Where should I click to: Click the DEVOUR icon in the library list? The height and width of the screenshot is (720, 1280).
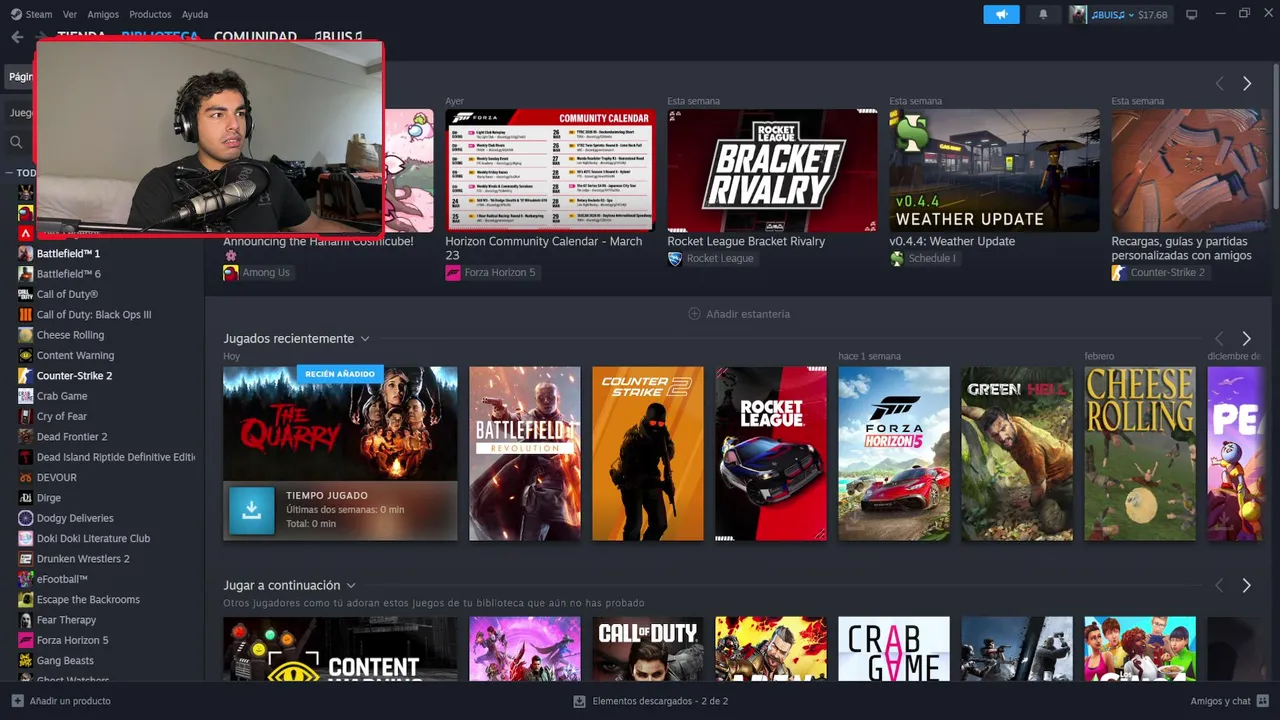click(x=26, y=477)
